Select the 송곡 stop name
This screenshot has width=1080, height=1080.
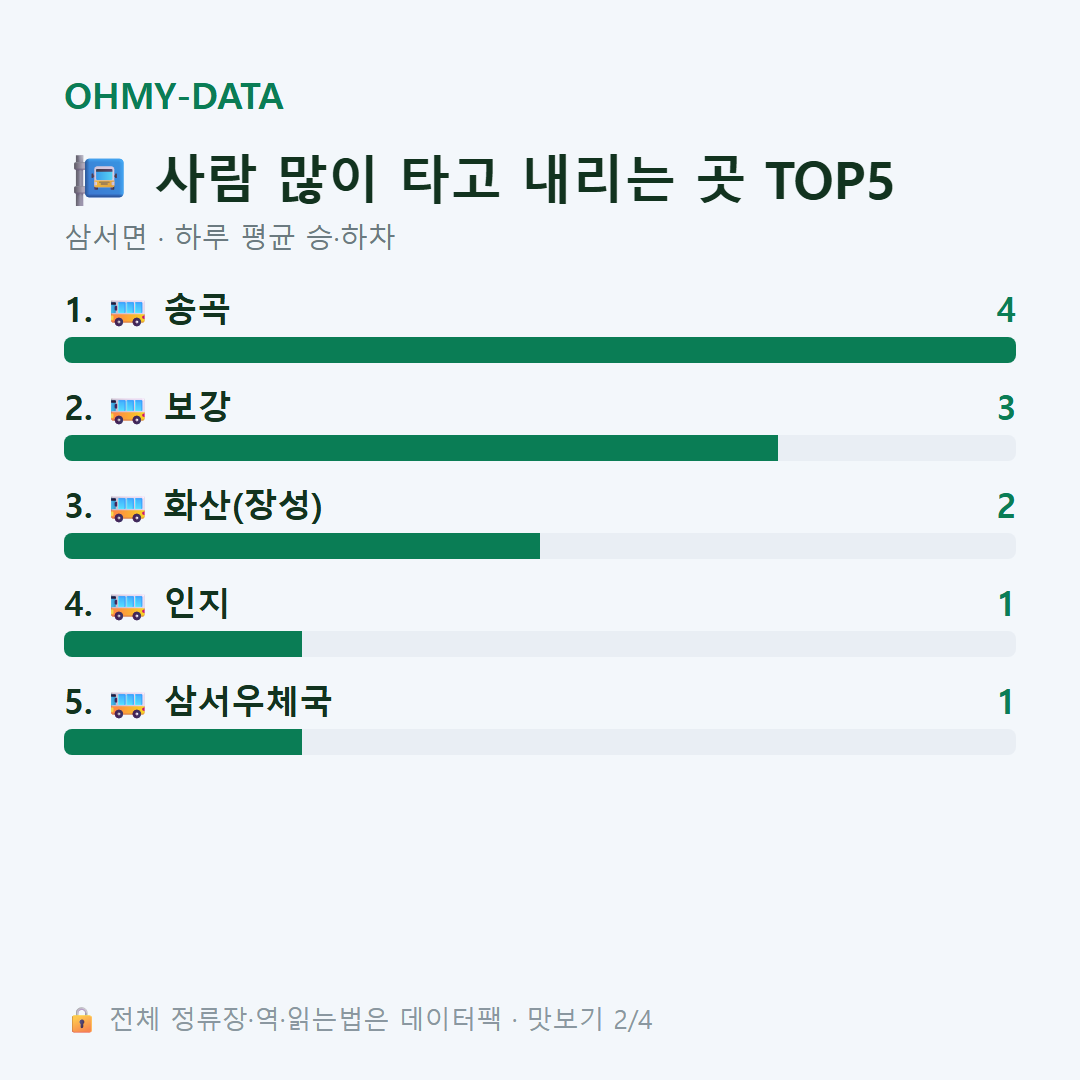click(197, 310)
